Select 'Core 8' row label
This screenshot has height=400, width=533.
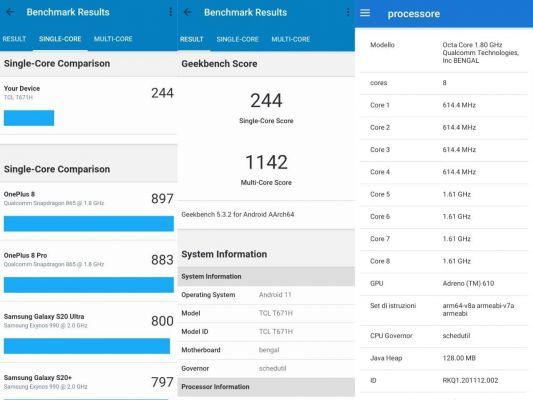(x=380, y=261)
